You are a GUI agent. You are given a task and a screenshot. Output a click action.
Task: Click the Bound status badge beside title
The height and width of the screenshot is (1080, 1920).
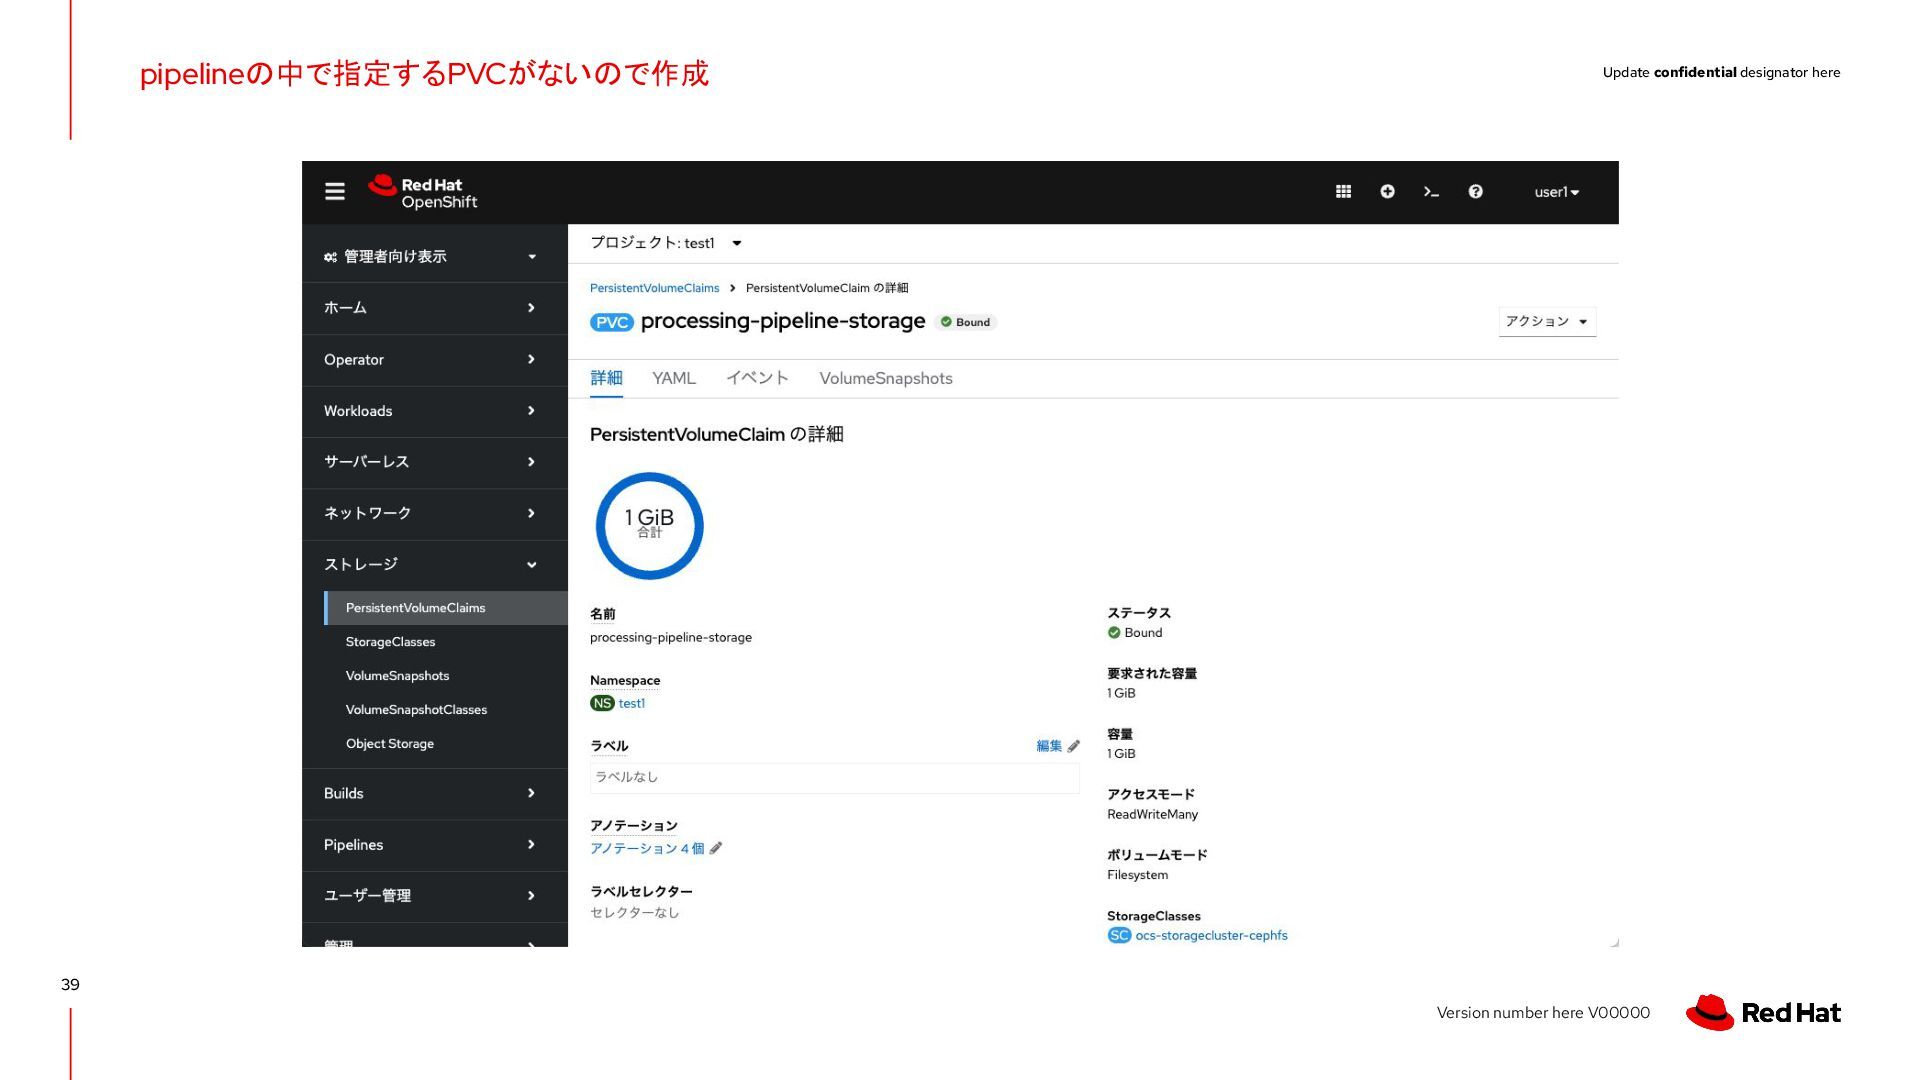[966, 322]
